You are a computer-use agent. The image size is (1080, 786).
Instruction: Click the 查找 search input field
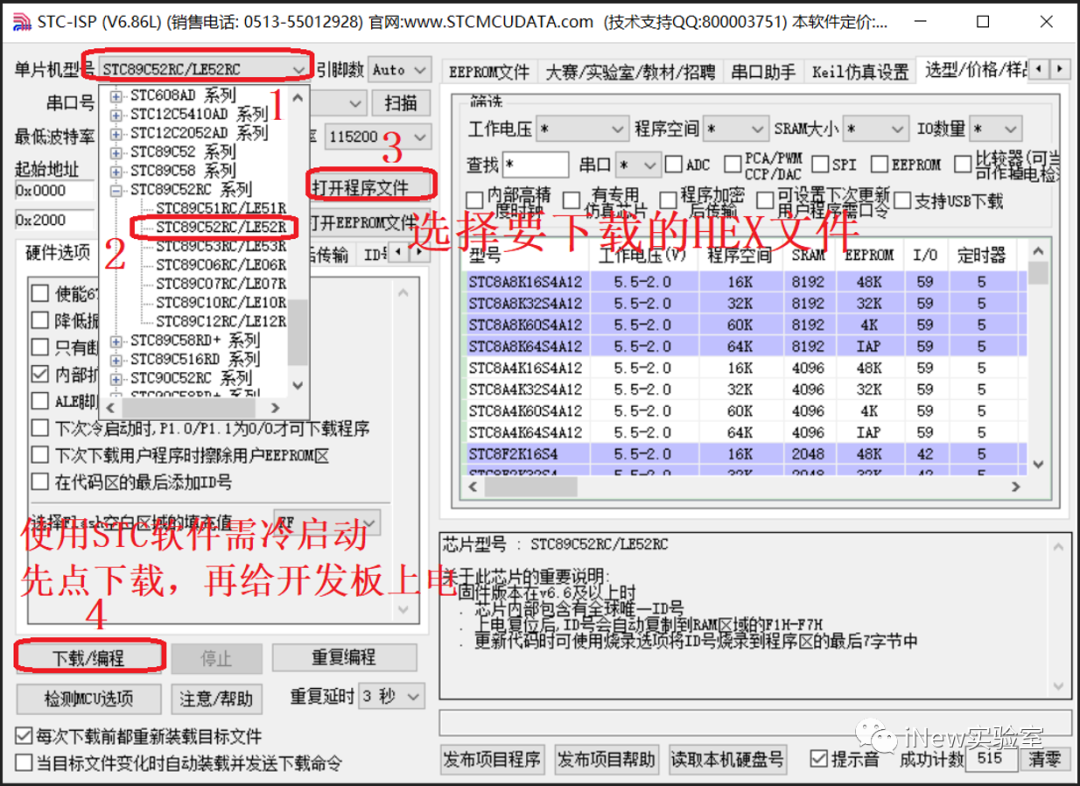click(535, 165)
